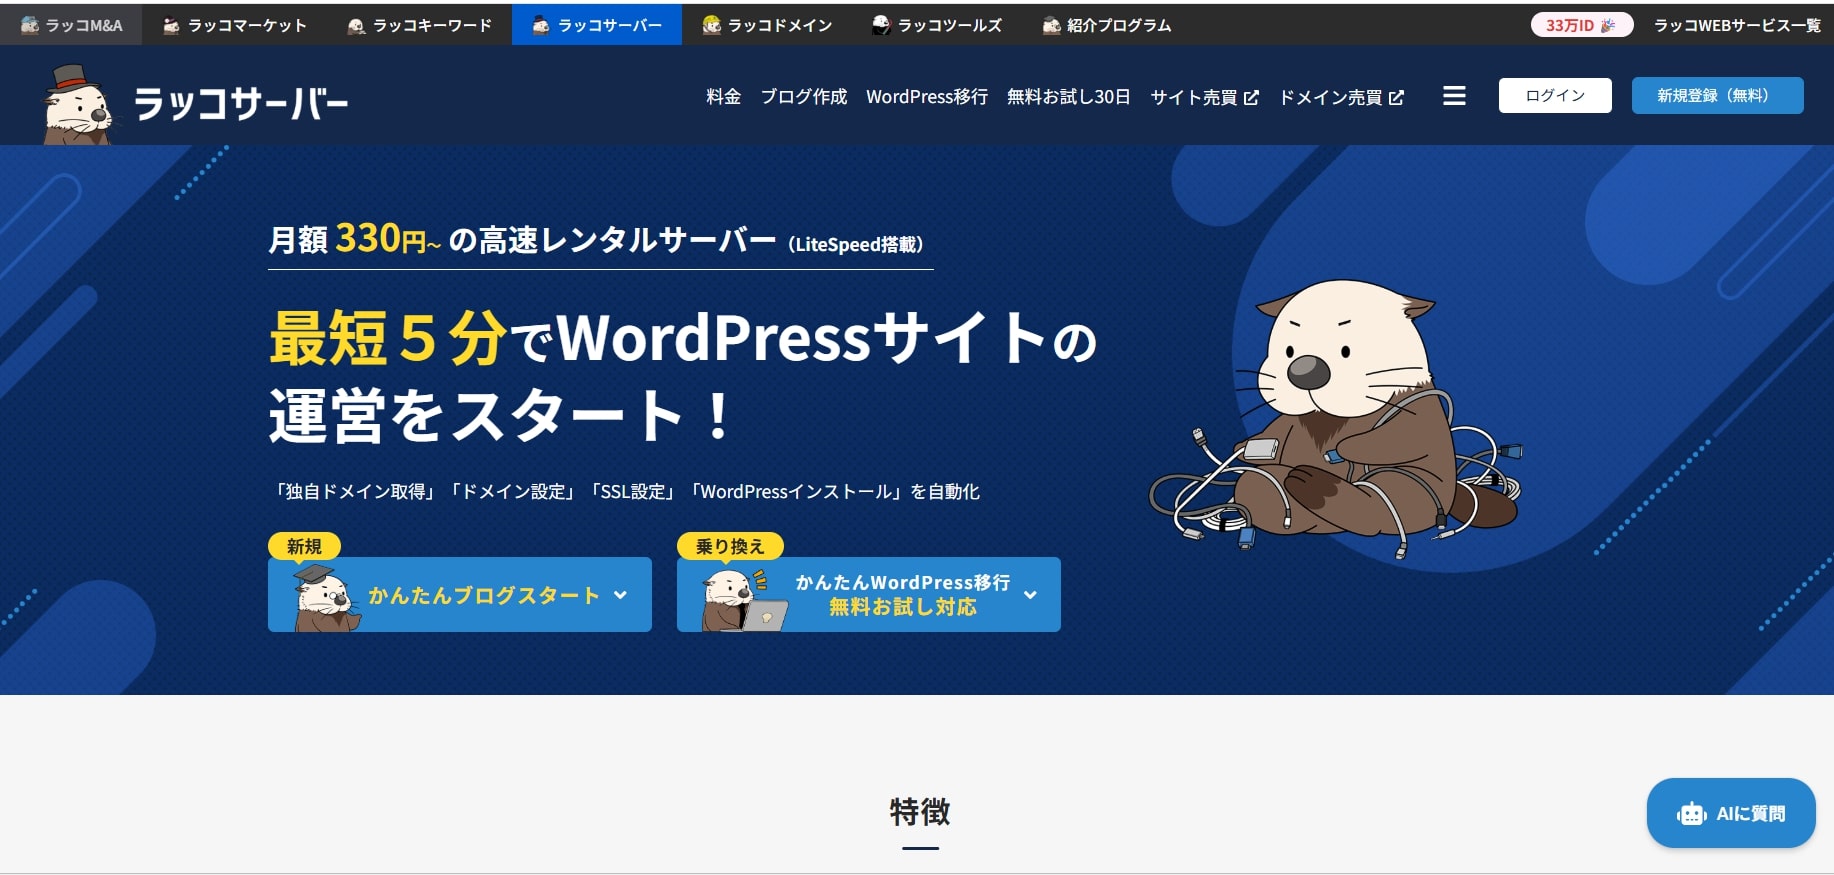The height and width of the screenshot is (875, 1834).
Task: Select 無料お試し30日 in navigation
Action: click(x=1068, y=97)
